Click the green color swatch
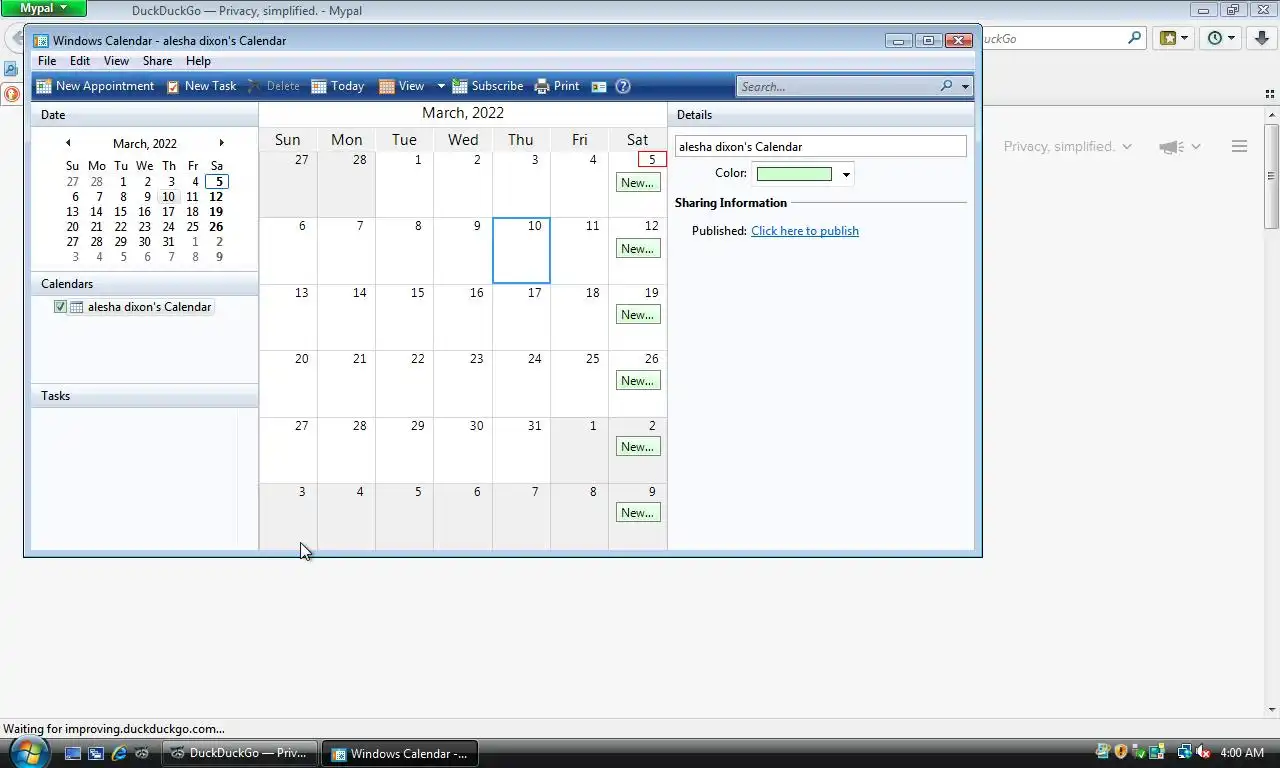The width and height of the screenshot is (1280, 768). point(794,174)
